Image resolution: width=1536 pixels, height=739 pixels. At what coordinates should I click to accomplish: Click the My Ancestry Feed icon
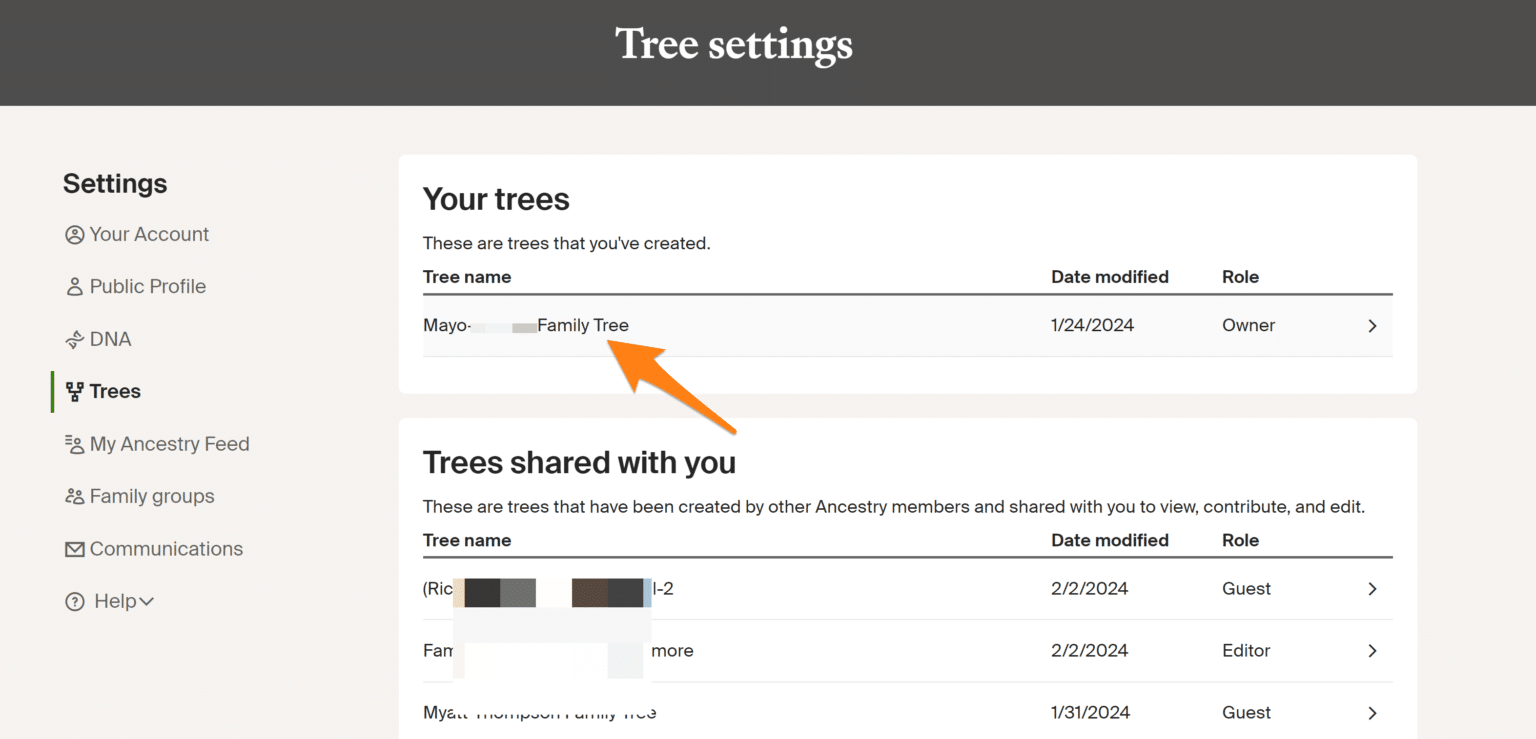[x=74, y=444]
